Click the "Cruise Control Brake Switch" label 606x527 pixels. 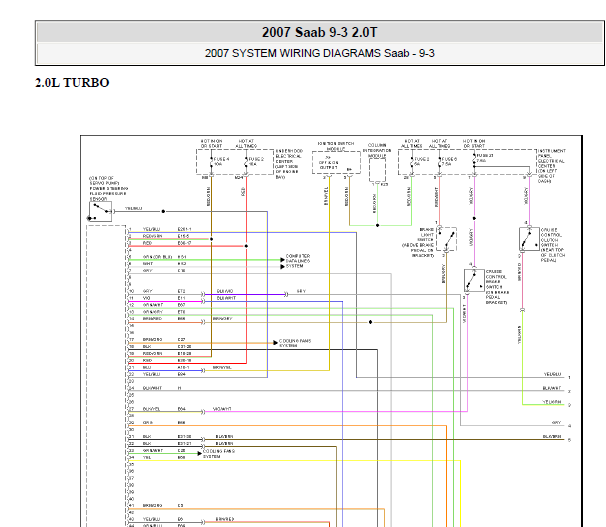tap(497, 287)
